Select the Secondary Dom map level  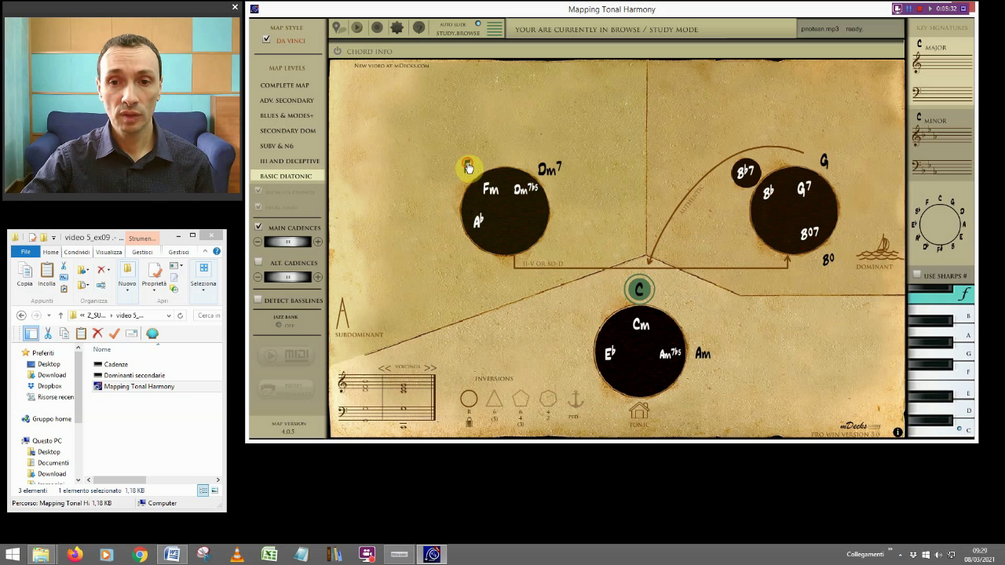[x=287, y=131]
